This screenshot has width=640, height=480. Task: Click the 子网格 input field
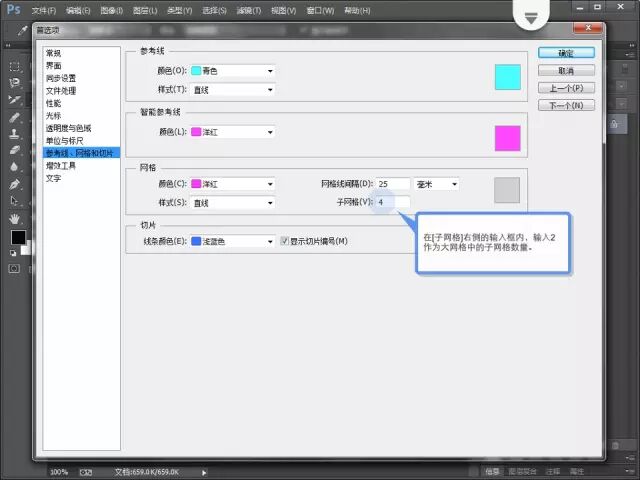(x=393, y=202)
